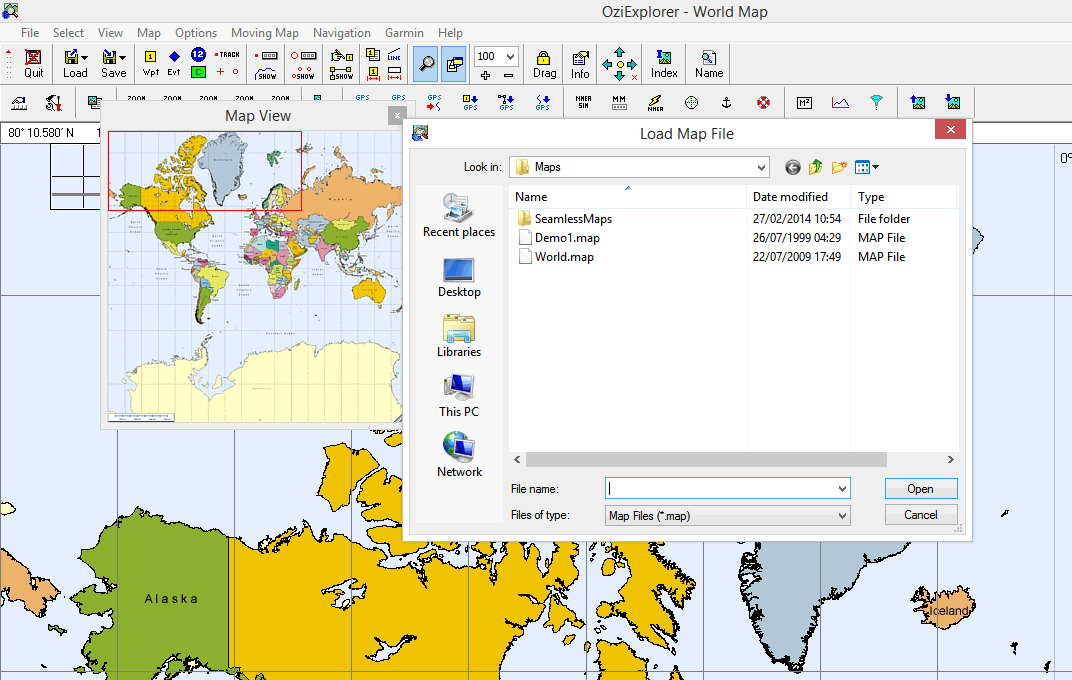Click the Open button
Screen dimensions: 1072x680
(x=920, y=489)
